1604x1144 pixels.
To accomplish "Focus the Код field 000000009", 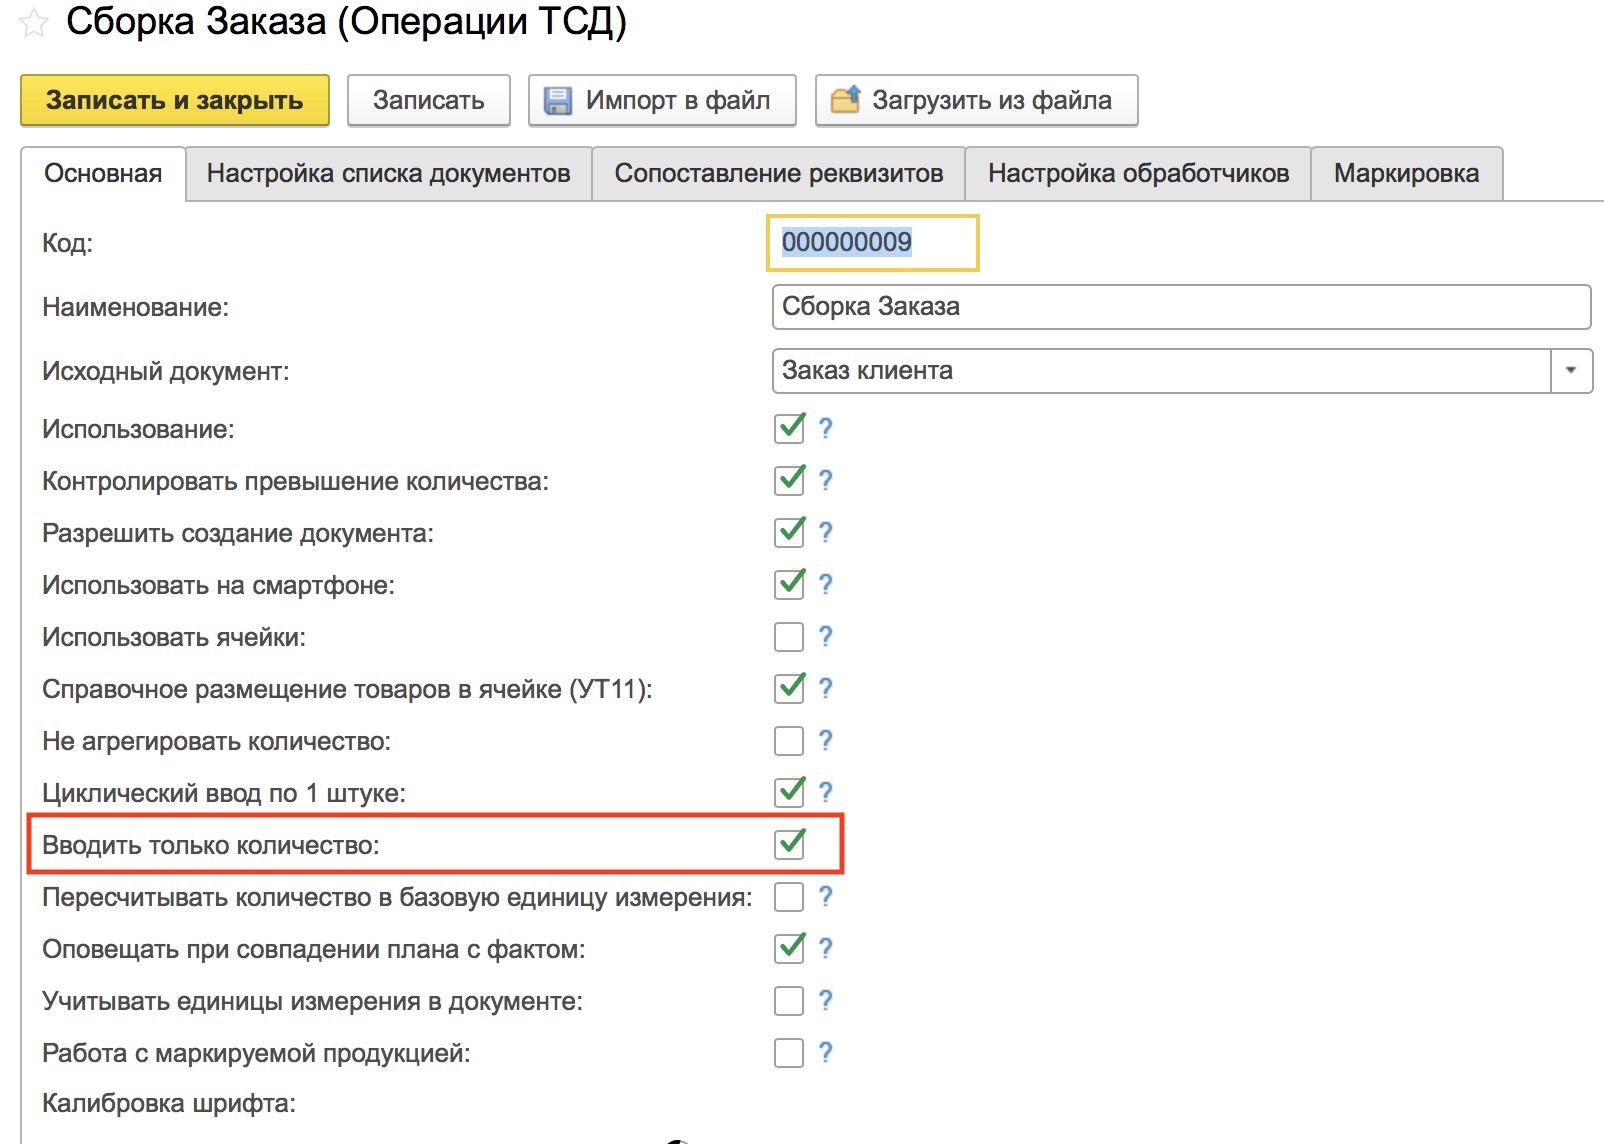I will [x=872, y=242].
